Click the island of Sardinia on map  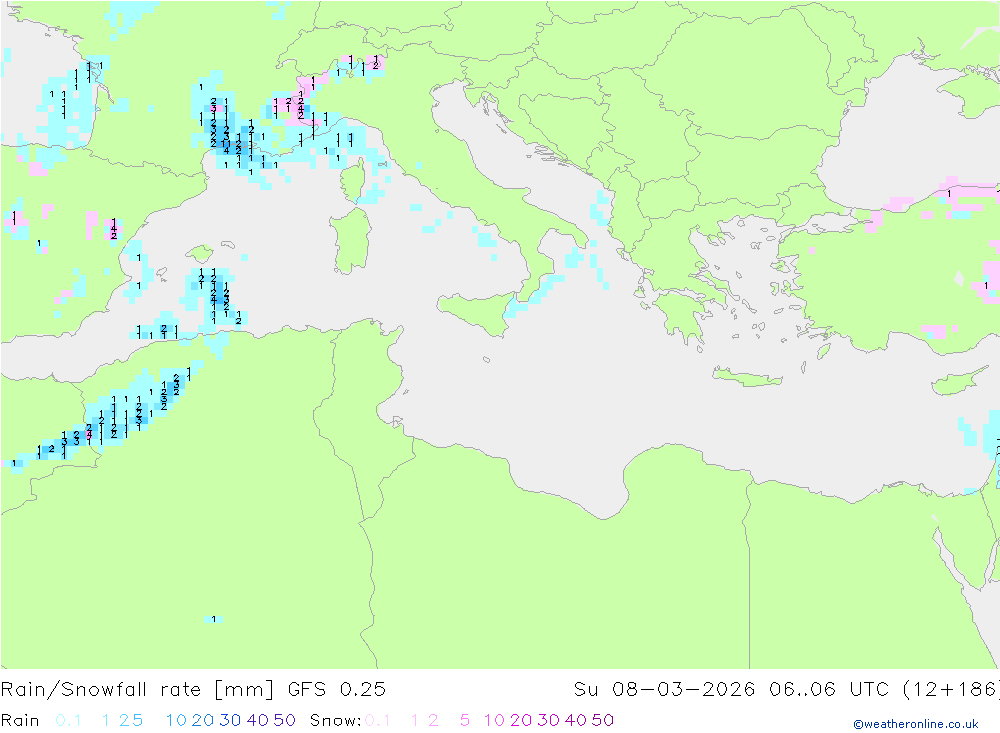(351, 239)
